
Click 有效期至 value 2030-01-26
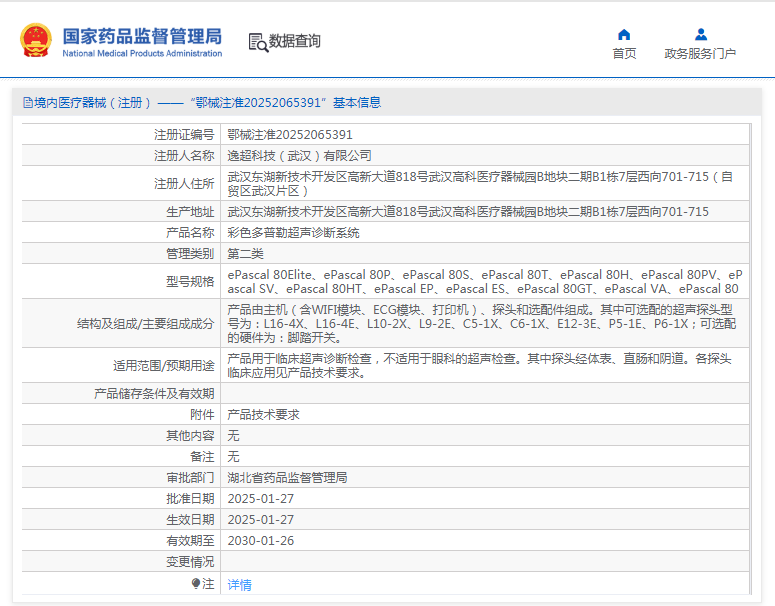[x=260, y=541]
